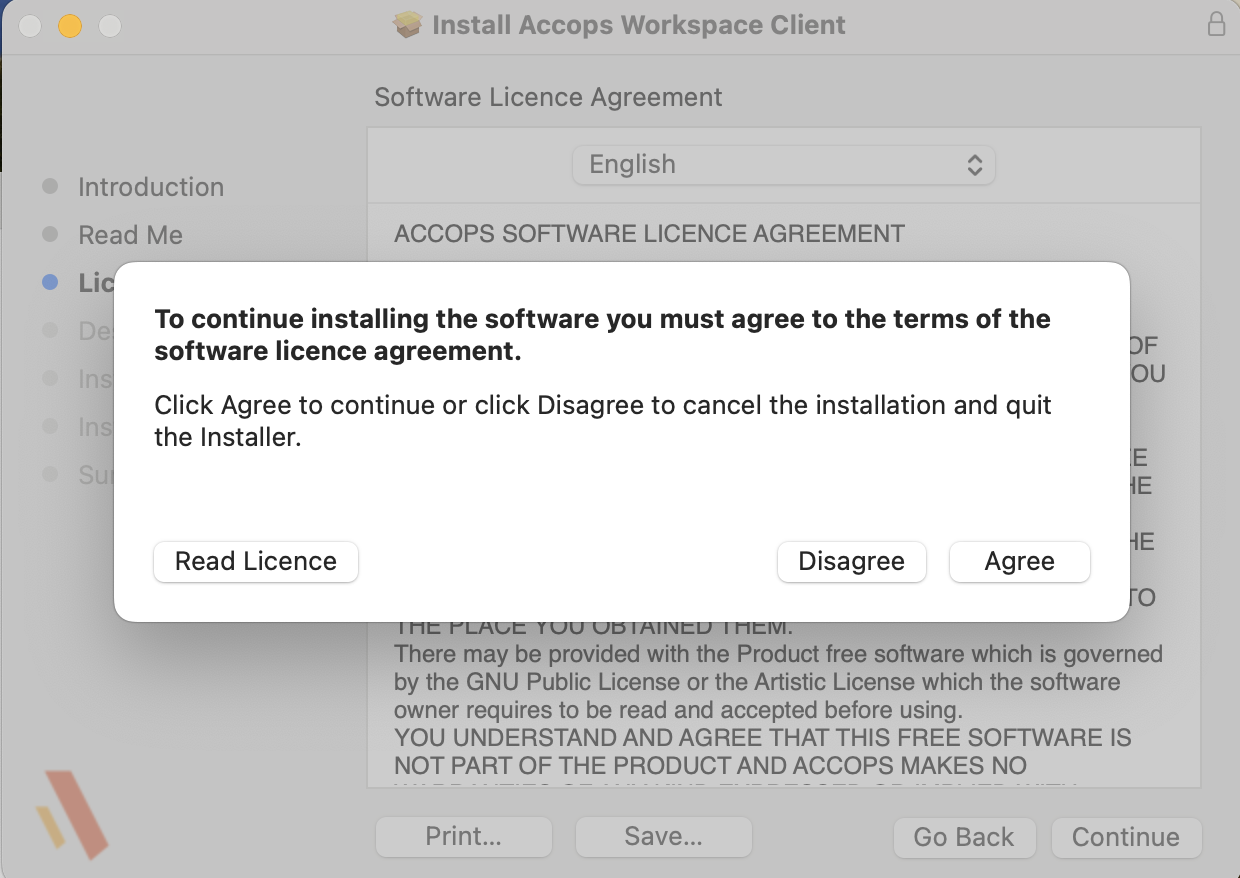
Task: Click the window title text
Action: pyautogui.click(x=638, y=25)
